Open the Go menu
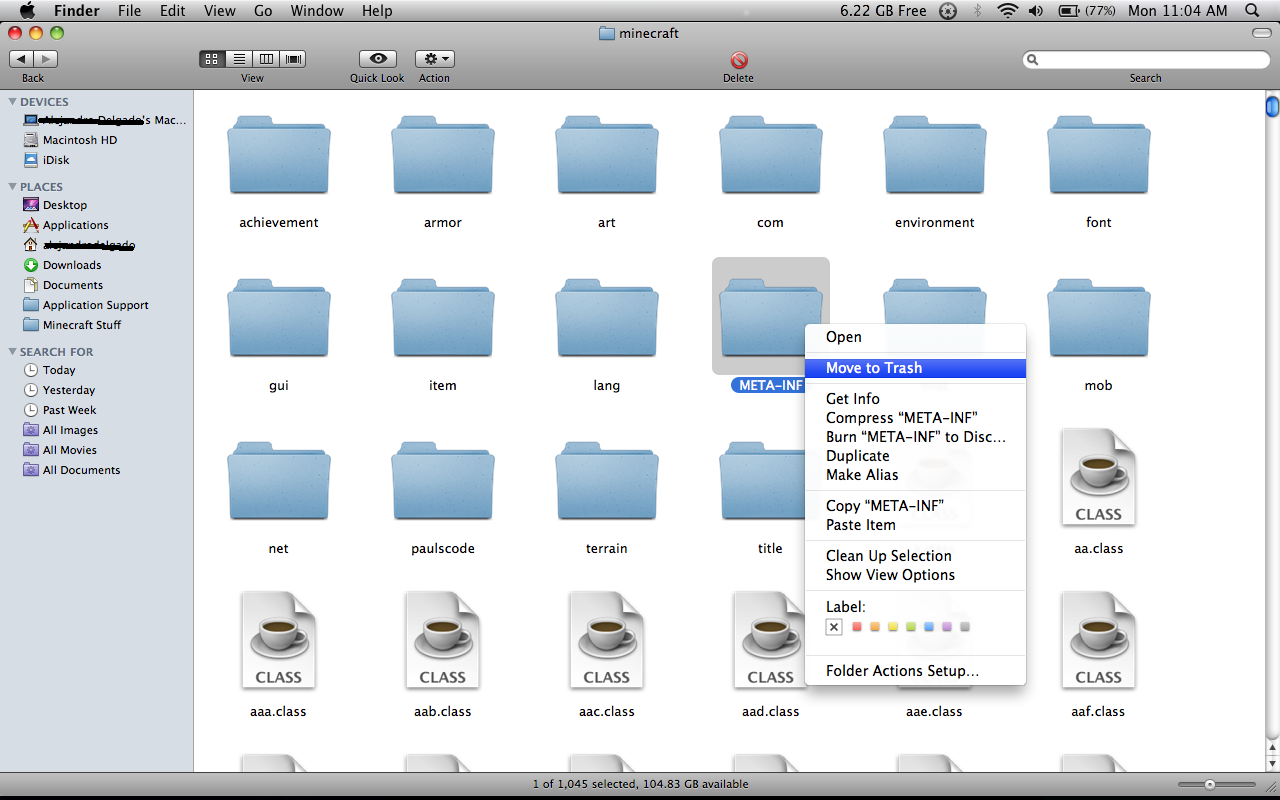Image resolution: width=1280 pixels, height=800 pixels. pos(263,11)
